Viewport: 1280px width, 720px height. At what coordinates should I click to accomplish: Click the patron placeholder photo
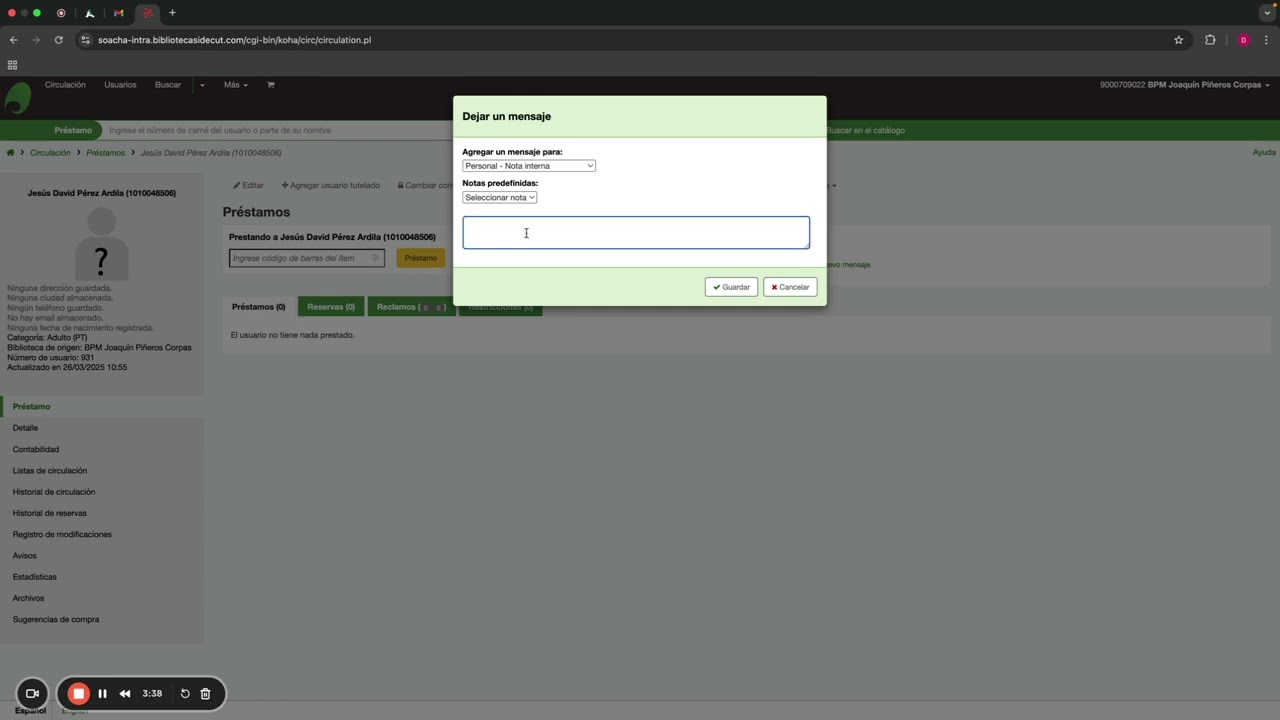(101, 243)
